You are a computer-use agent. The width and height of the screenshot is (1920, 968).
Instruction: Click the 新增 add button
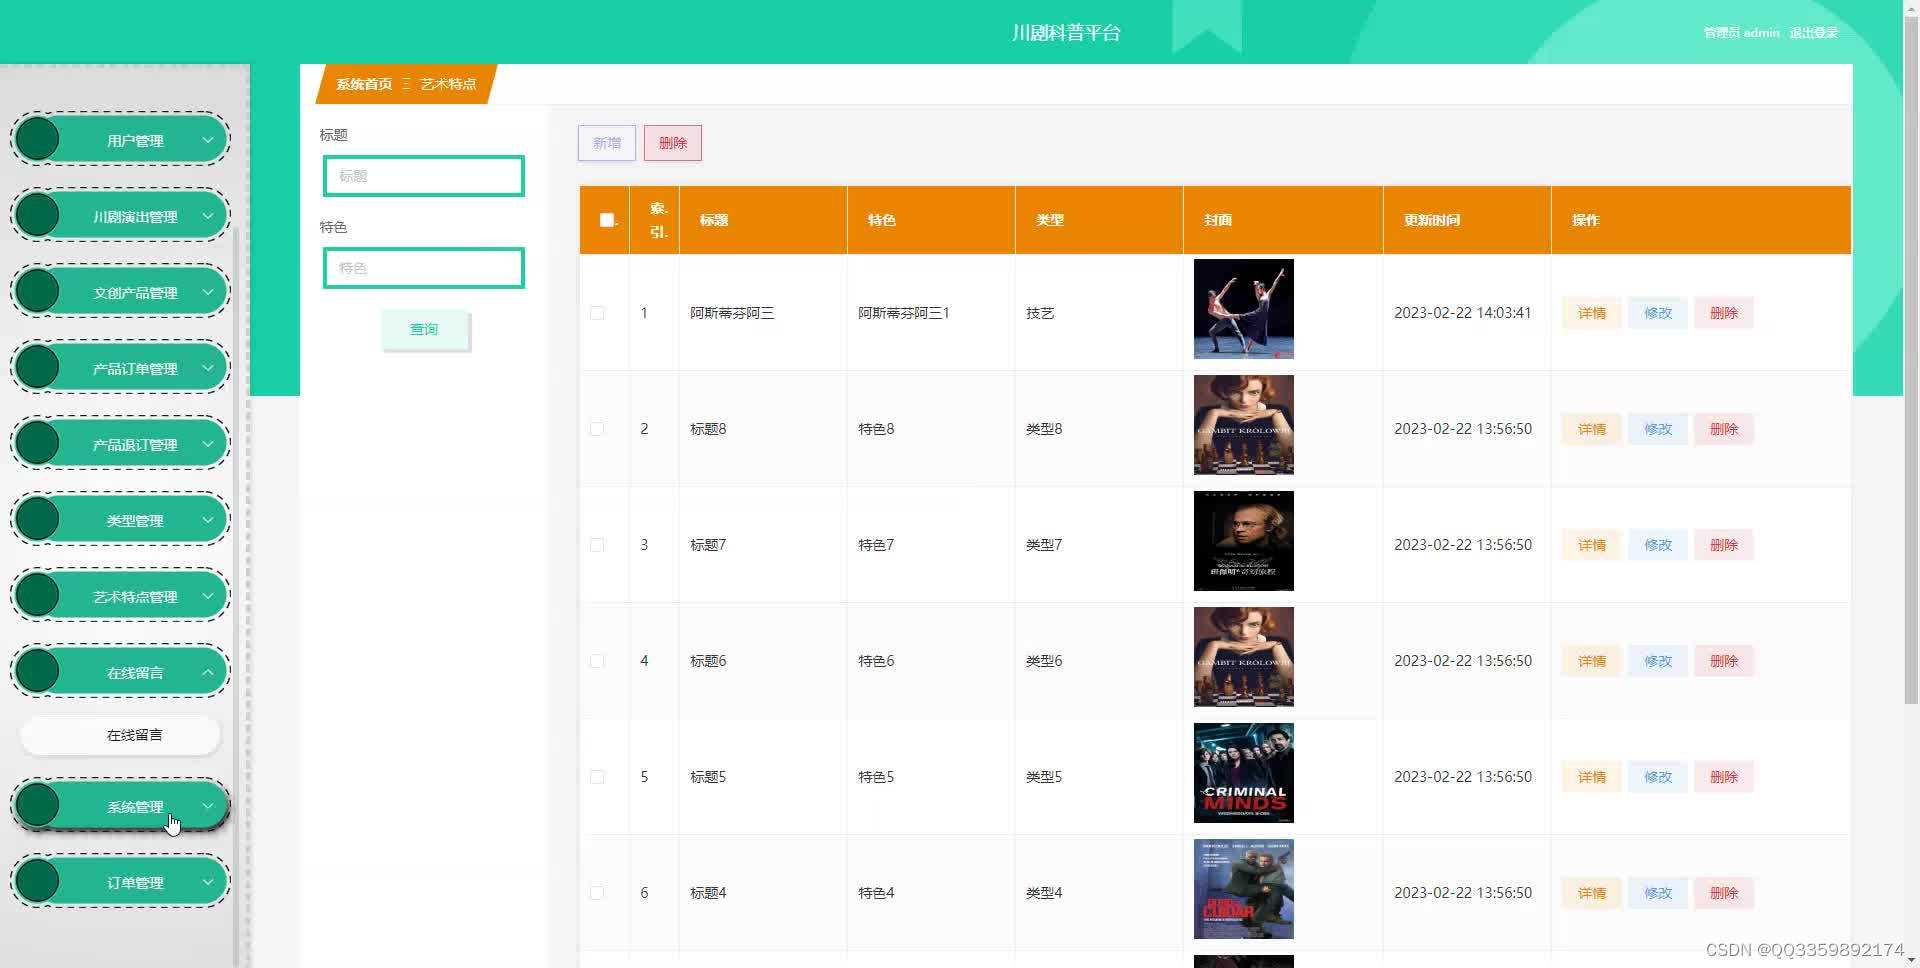607,143
